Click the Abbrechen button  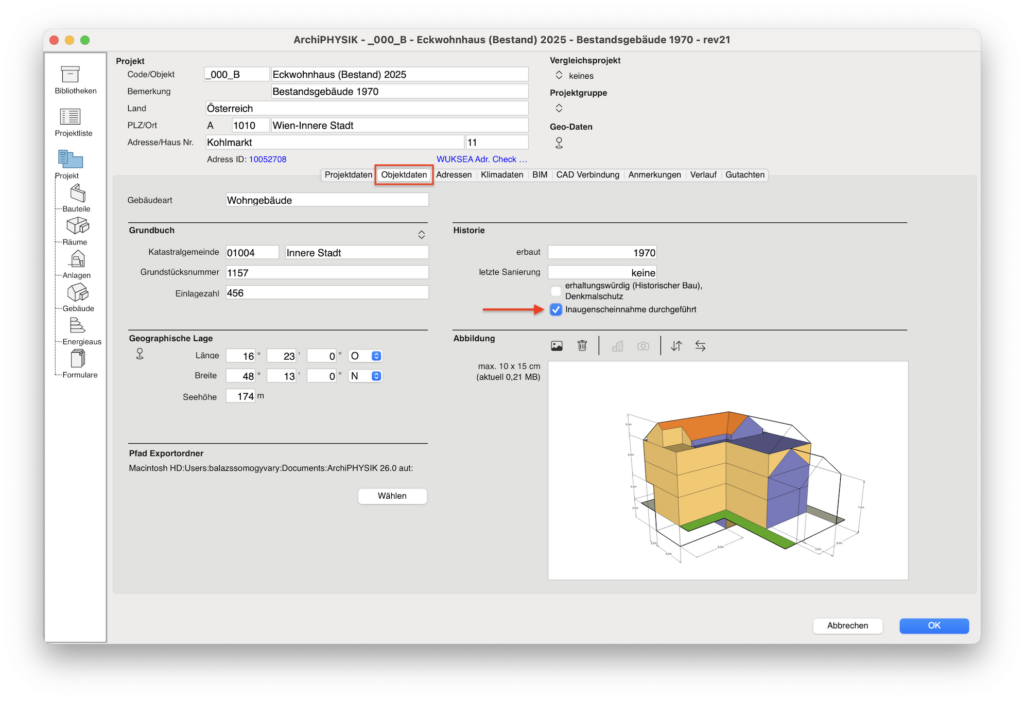pyautogui.click(x=848, y=626)
